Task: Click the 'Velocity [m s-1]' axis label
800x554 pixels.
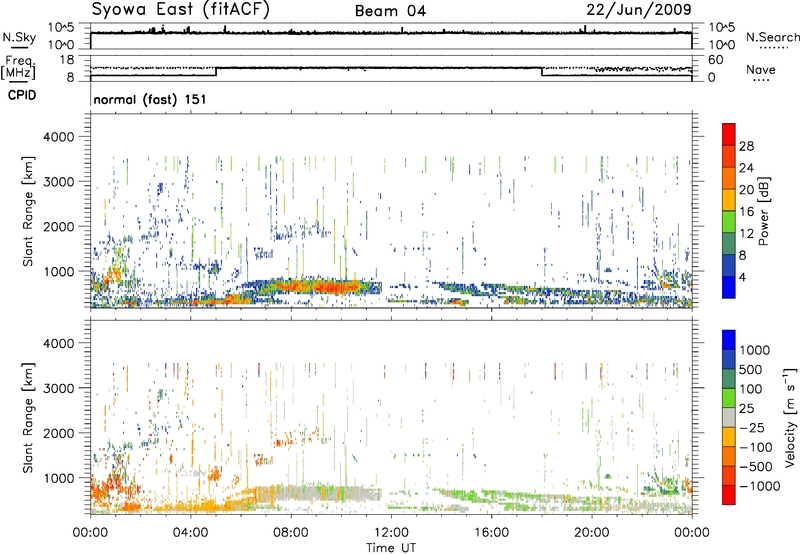Action: coord(790,417)
